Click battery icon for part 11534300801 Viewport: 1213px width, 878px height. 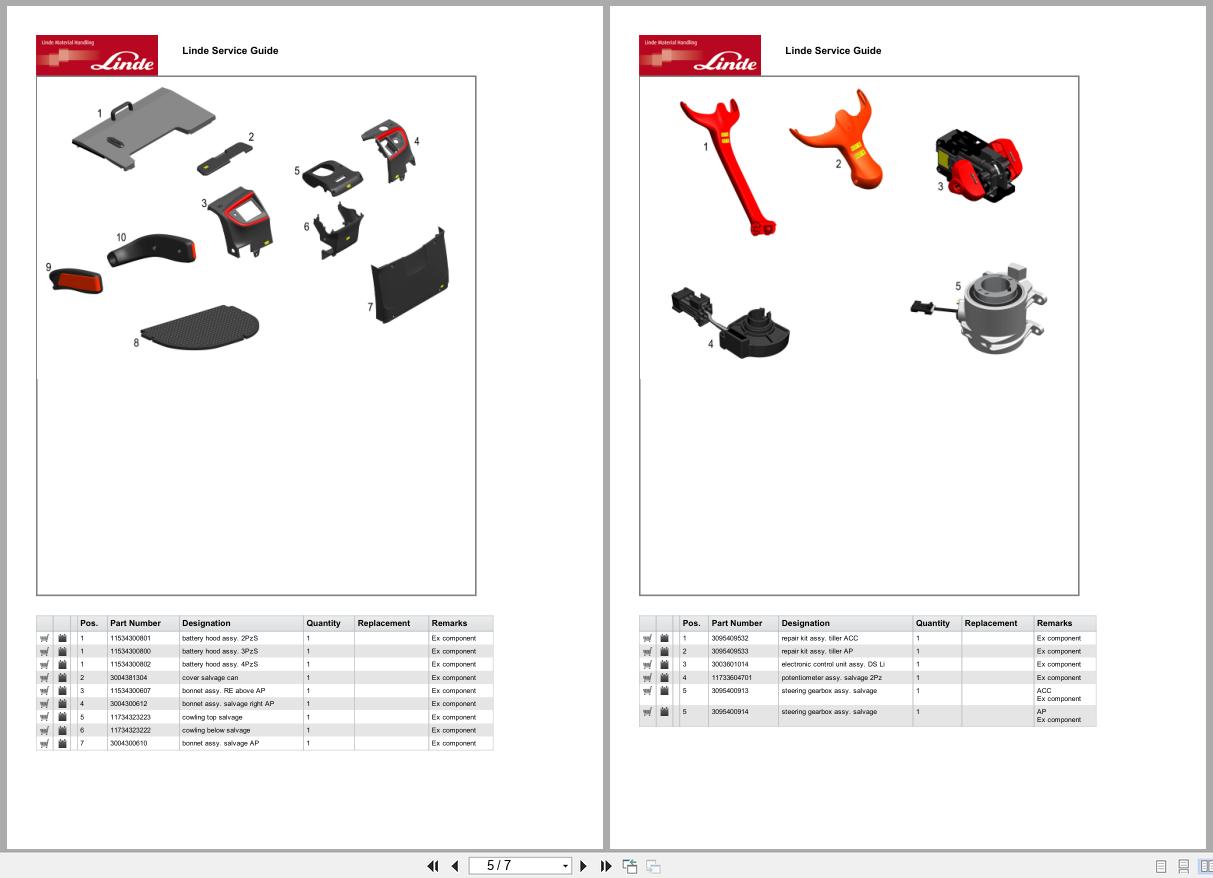point(62,638)
